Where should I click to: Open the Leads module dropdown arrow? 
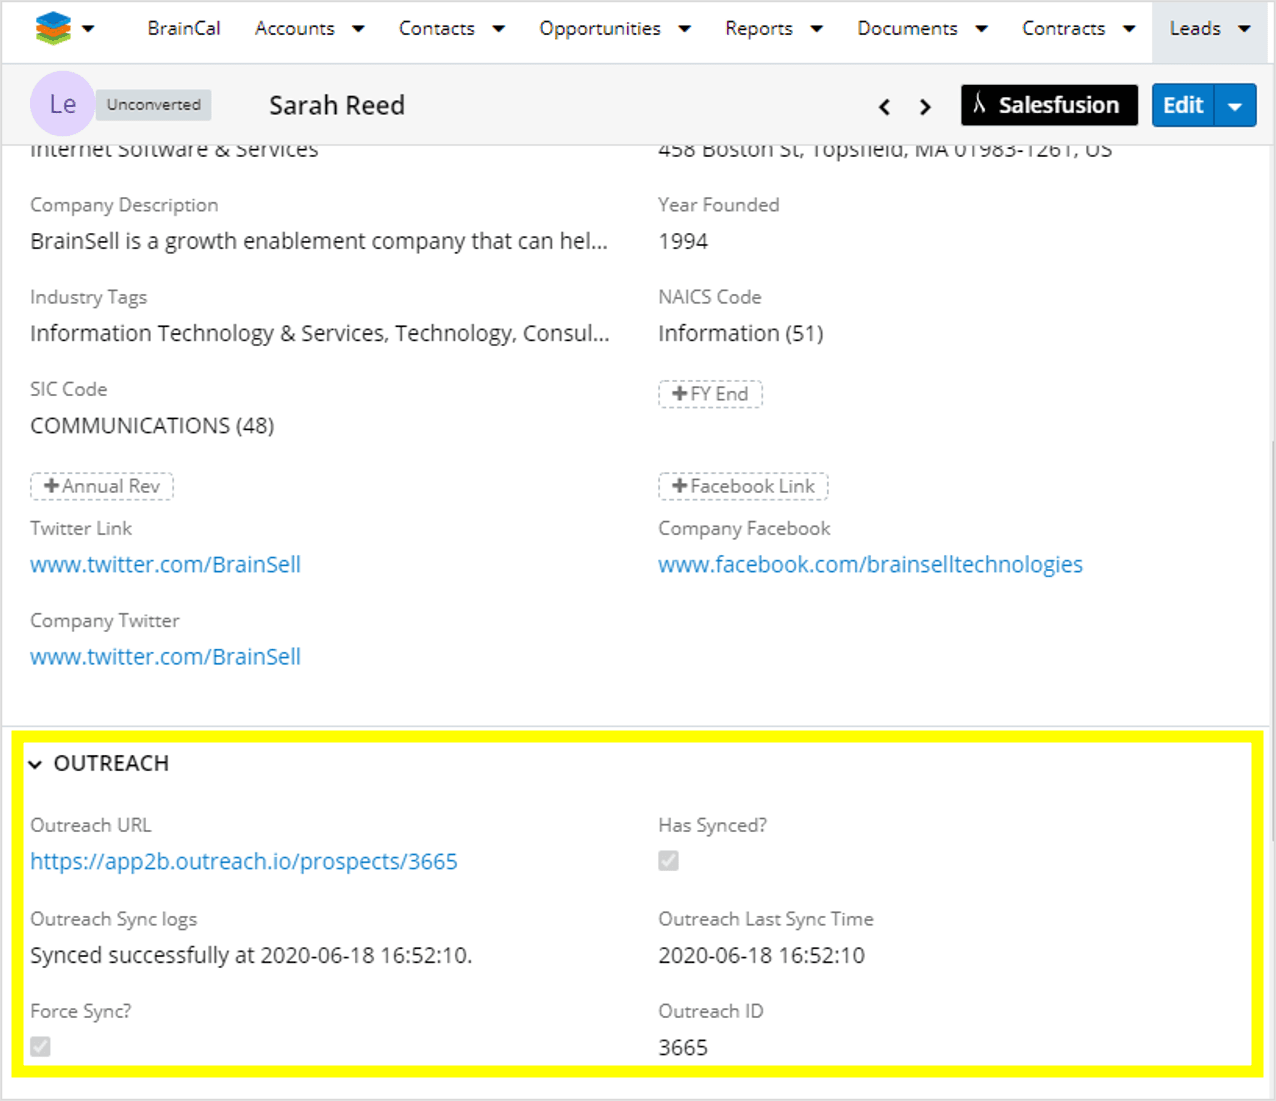coord(1244,29)
